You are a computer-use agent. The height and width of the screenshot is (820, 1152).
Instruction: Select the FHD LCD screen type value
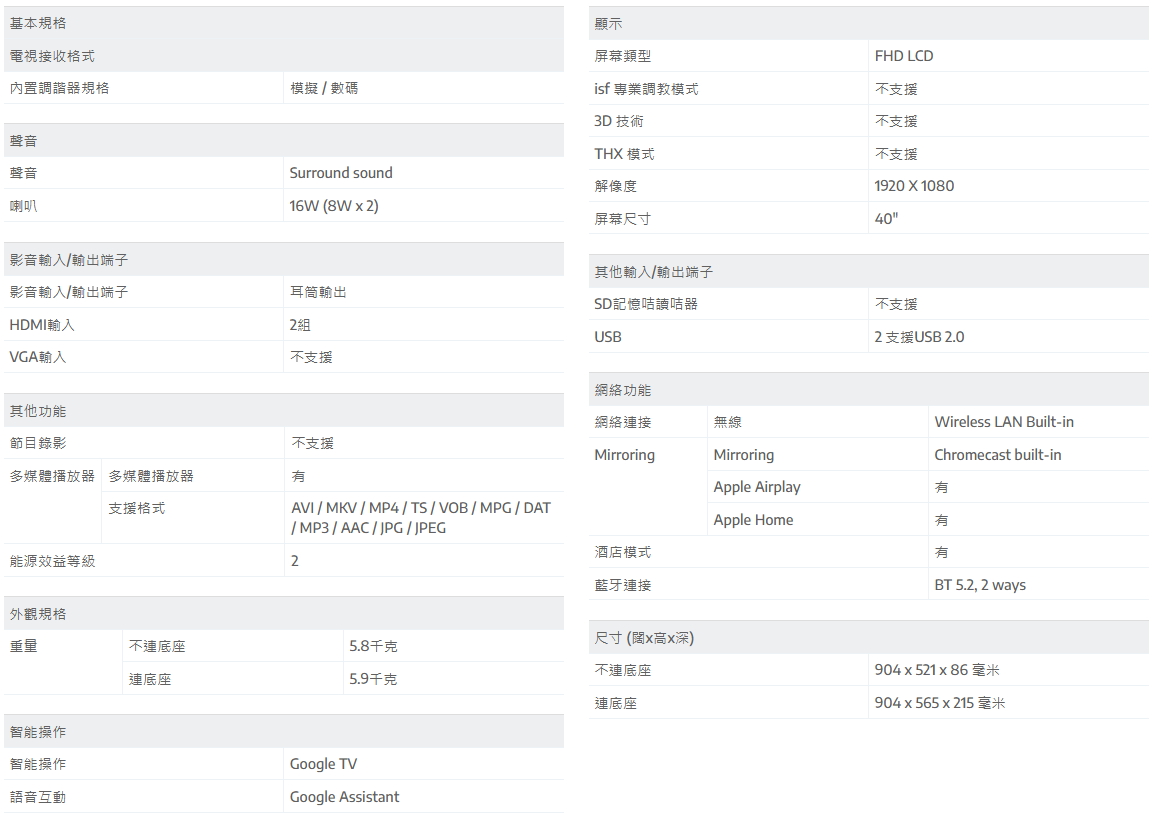(904, 56)
